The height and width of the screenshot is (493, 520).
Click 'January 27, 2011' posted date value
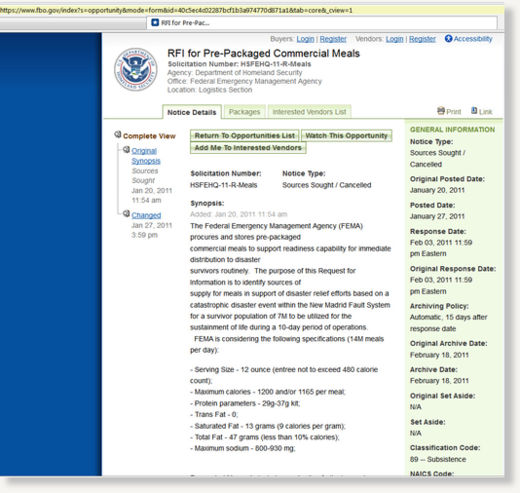pyautogui.click(x=437, y=216)
